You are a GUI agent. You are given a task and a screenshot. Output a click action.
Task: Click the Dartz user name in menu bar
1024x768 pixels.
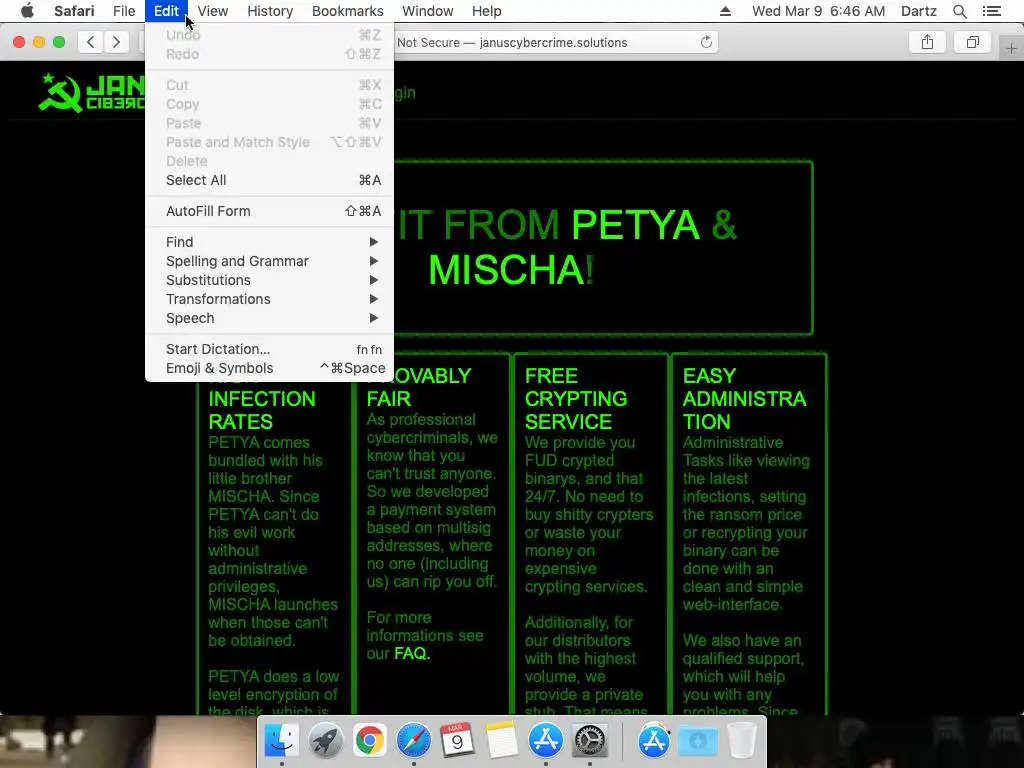pos(918,11)
